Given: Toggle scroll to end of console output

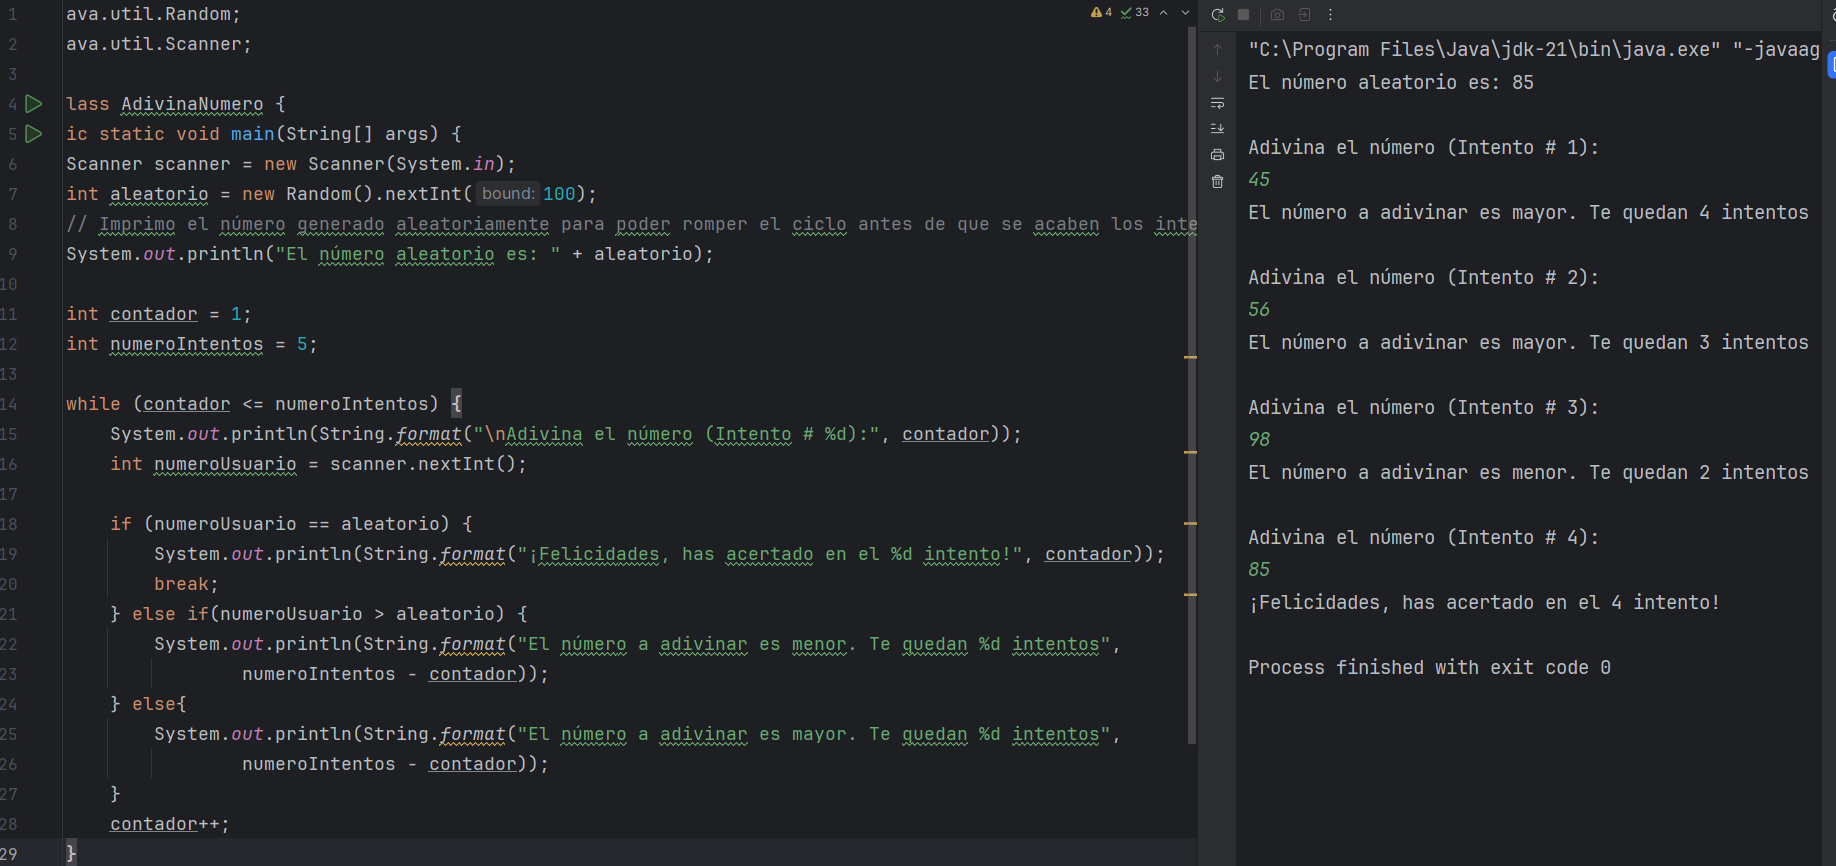Looking at the screenshot, I should (x=1217, y=129).
